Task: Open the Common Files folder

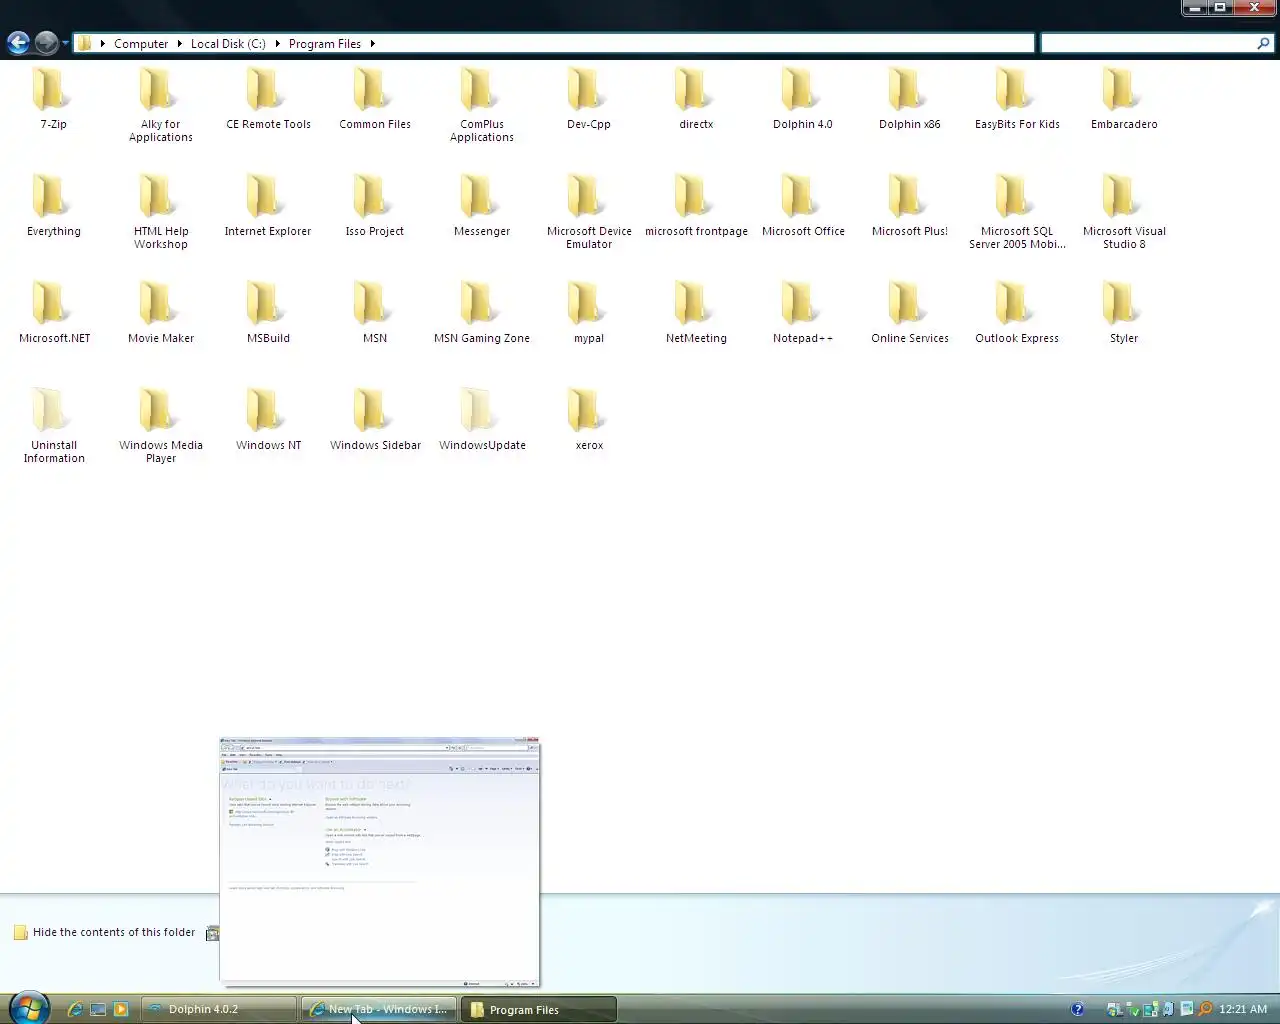Action: (x=375, y=98)
